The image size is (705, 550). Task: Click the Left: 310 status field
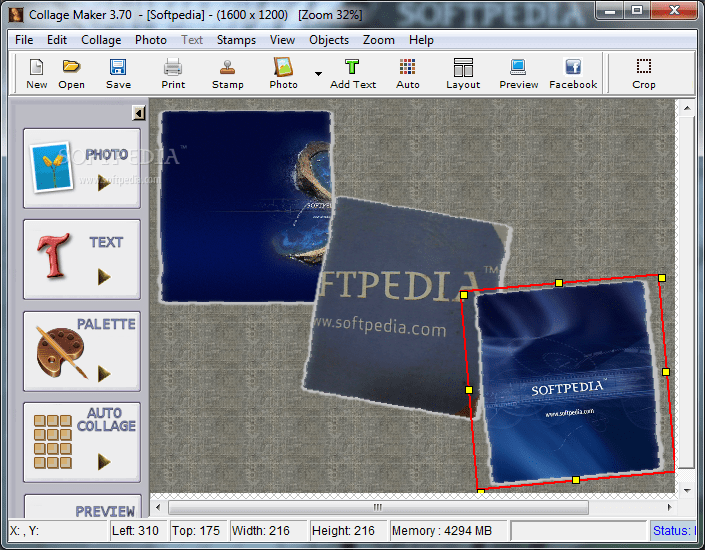[x=138, y=531]
